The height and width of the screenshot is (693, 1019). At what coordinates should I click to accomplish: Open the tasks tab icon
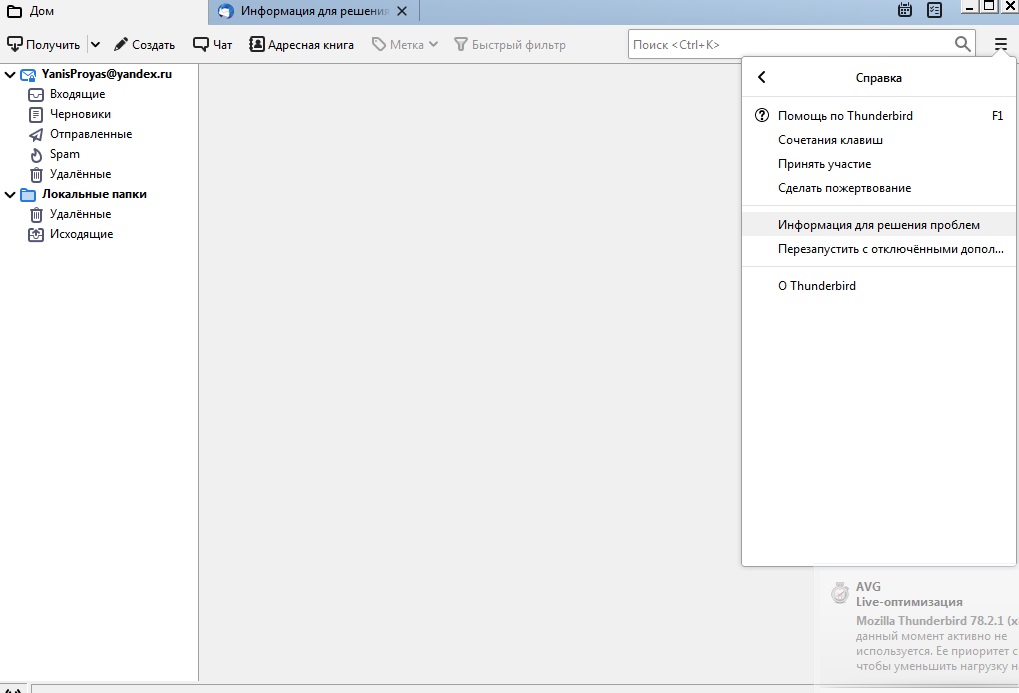[x=935, y=10]
